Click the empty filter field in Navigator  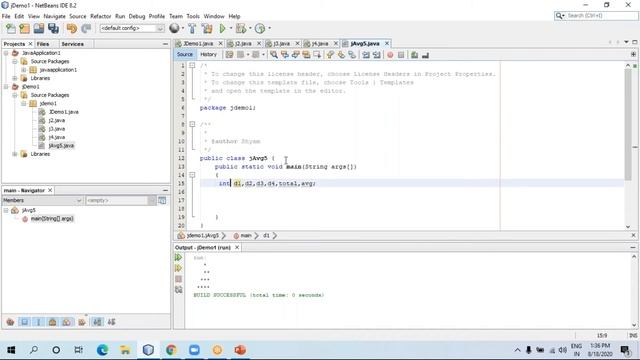pyautogui.click(x=117, y=200)
